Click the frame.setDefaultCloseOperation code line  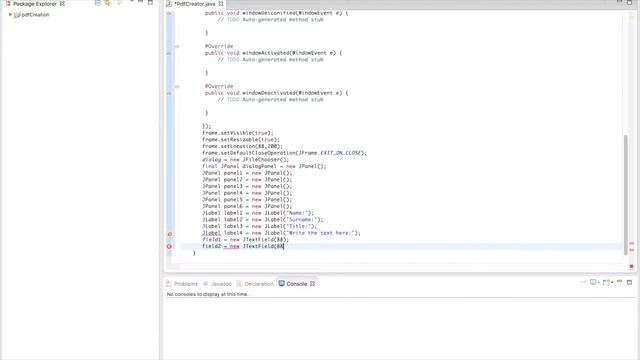[x=284, y=153]
